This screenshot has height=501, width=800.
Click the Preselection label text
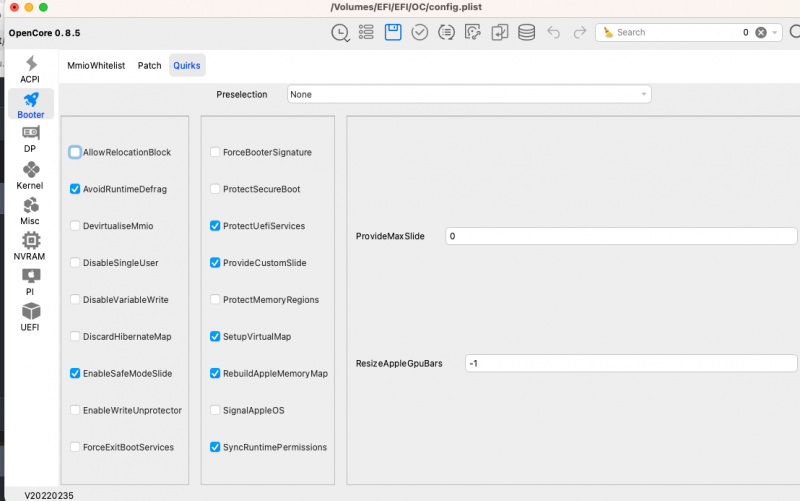click(x=242, y=94)
